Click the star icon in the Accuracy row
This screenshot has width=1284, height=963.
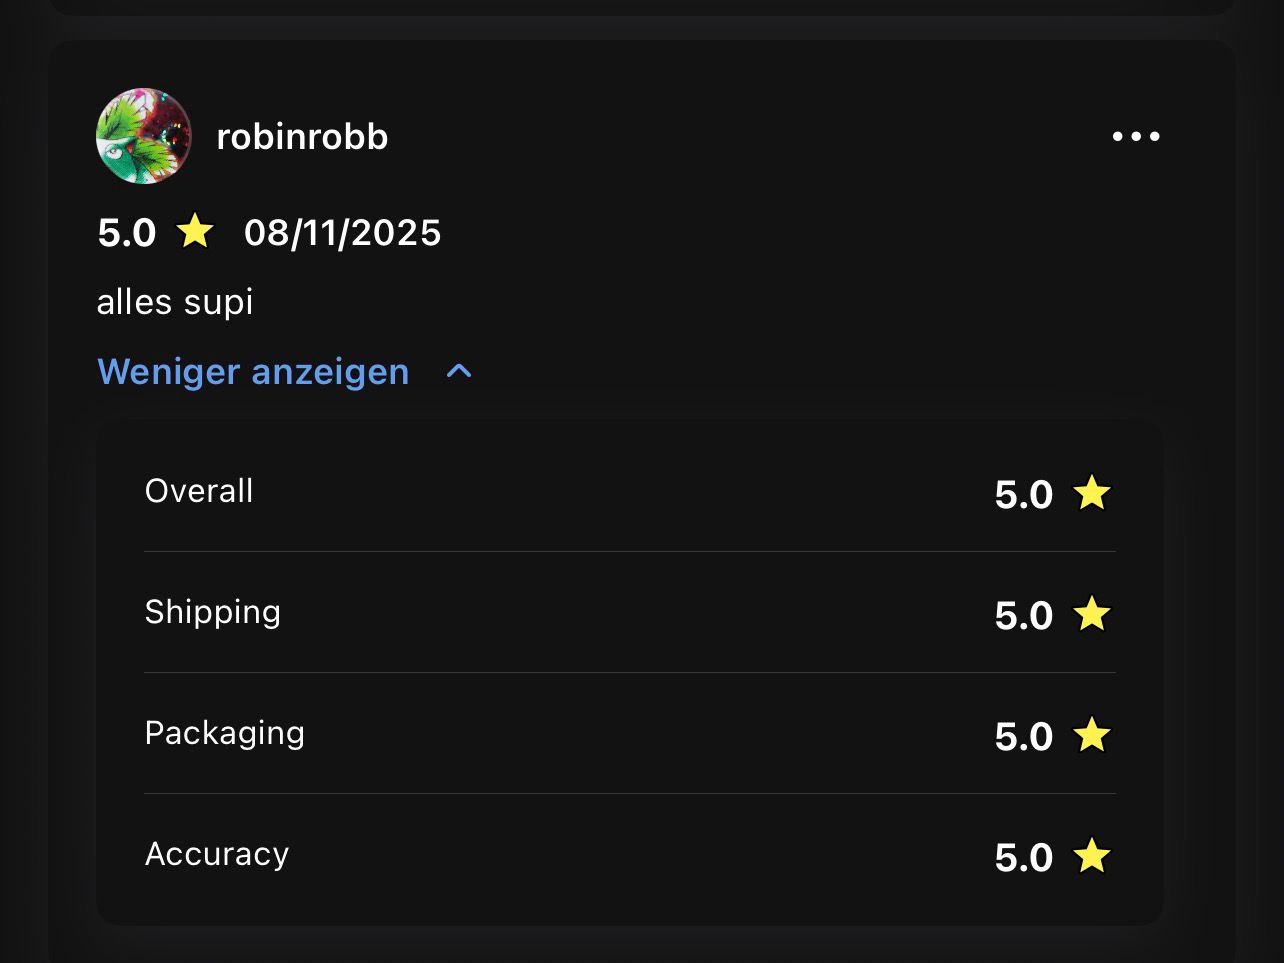1092,856
